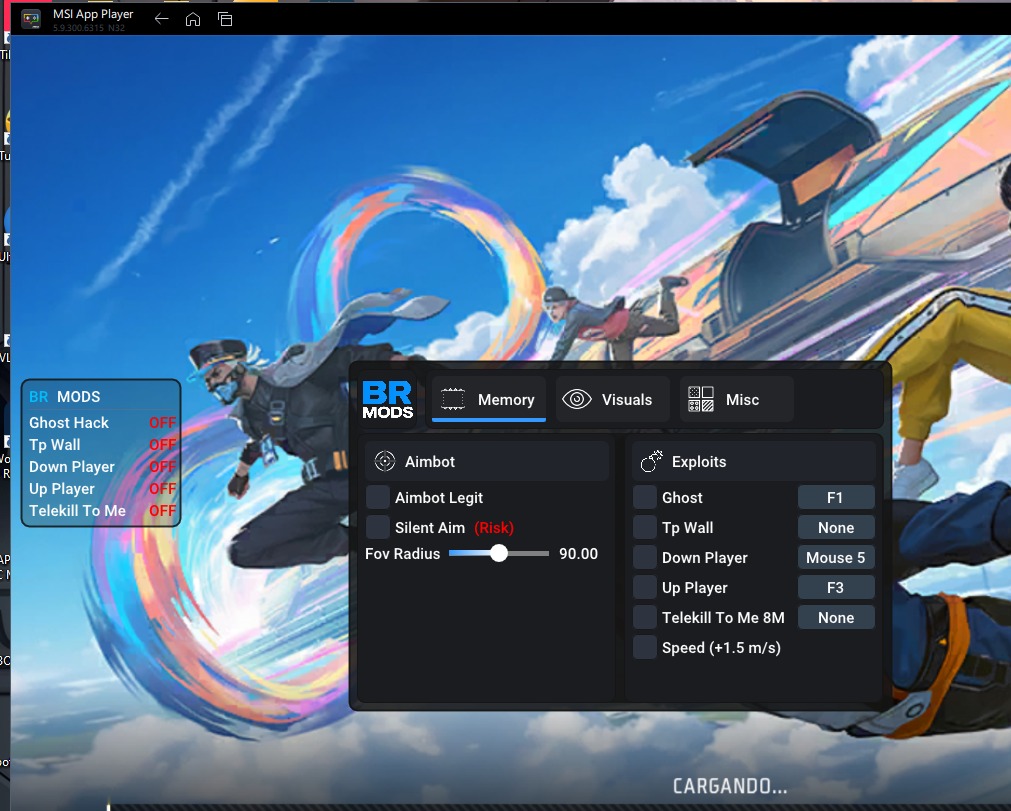Screen dimensions: 1011x811
Task: Click the grid icon on the Misc tab
Action: pyautogui.click(x=699, y=399)
